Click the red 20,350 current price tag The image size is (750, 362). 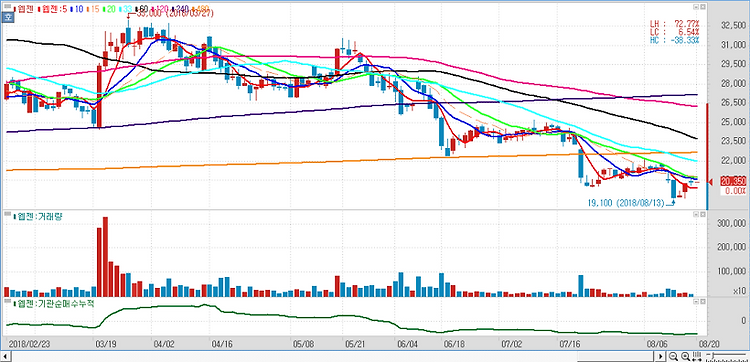tap(734, 182)
